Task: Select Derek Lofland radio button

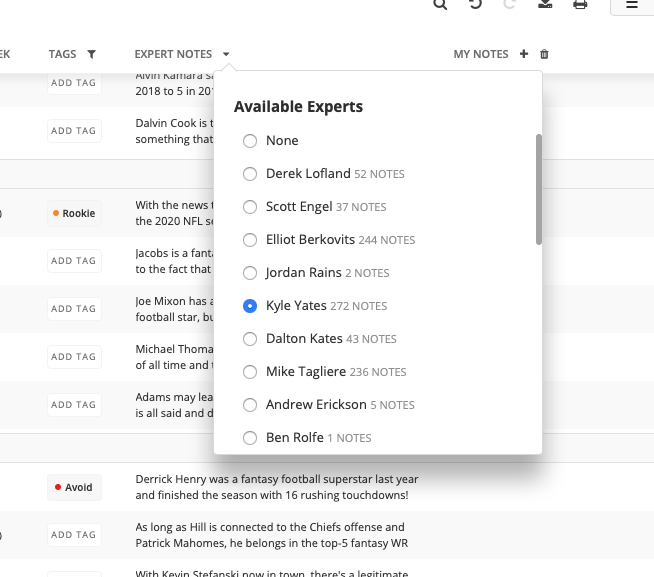Action: [x=250, y=174]
